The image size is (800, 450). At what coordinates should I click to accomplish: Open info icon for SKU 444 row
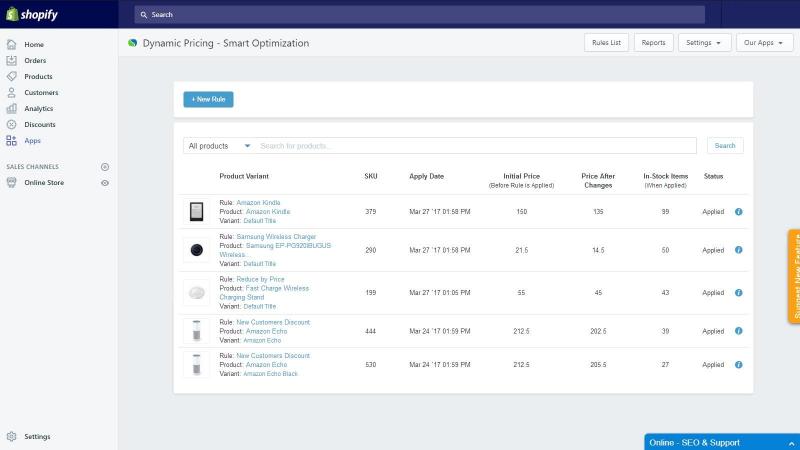738,331
